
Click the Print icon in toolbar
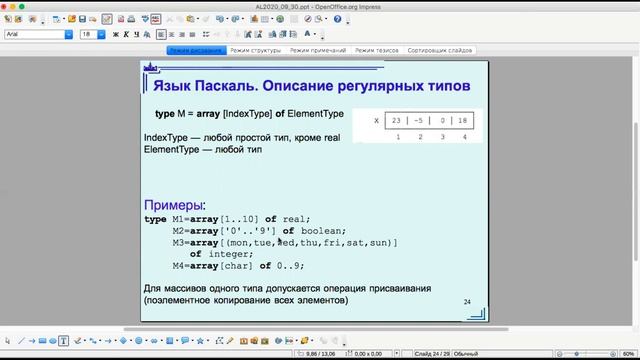(x=131, y=19)
